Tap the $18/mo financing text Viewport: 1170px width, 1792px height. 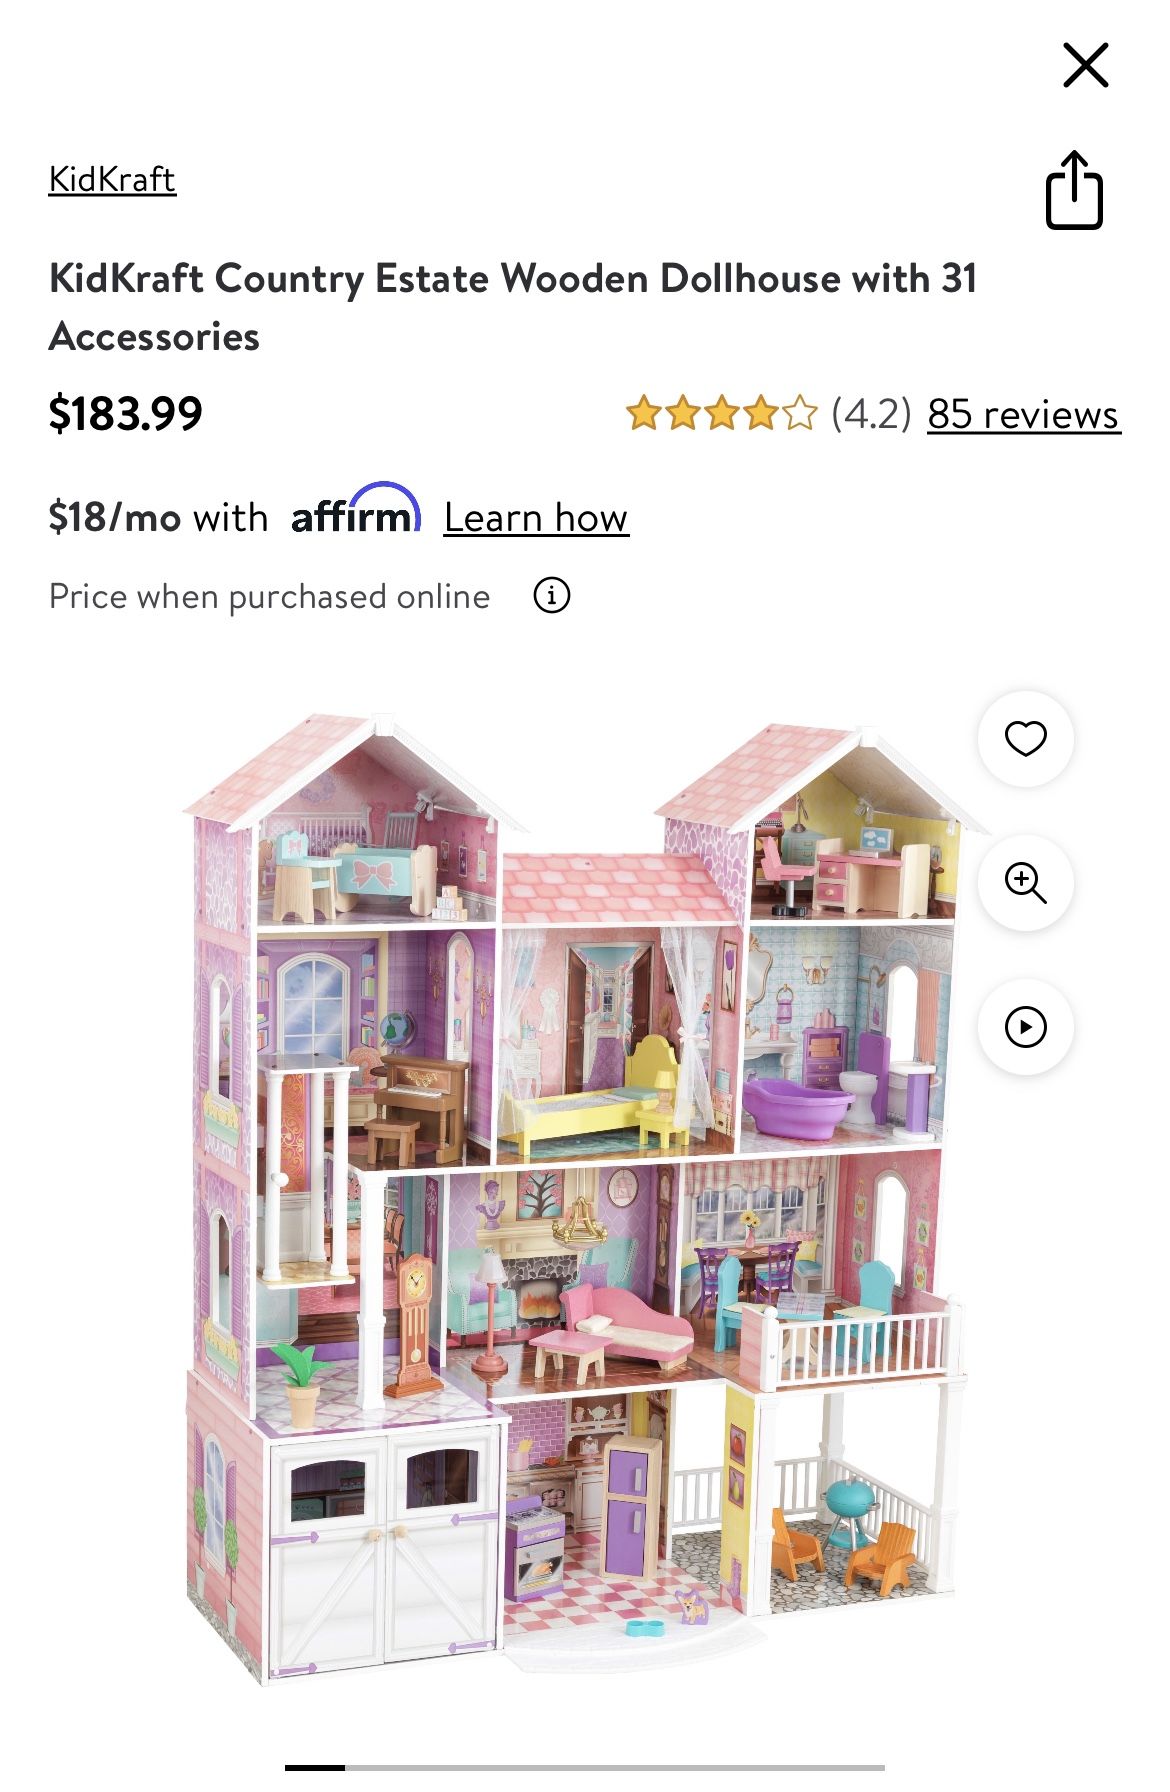pyautogui.click(x=158, y=518)
